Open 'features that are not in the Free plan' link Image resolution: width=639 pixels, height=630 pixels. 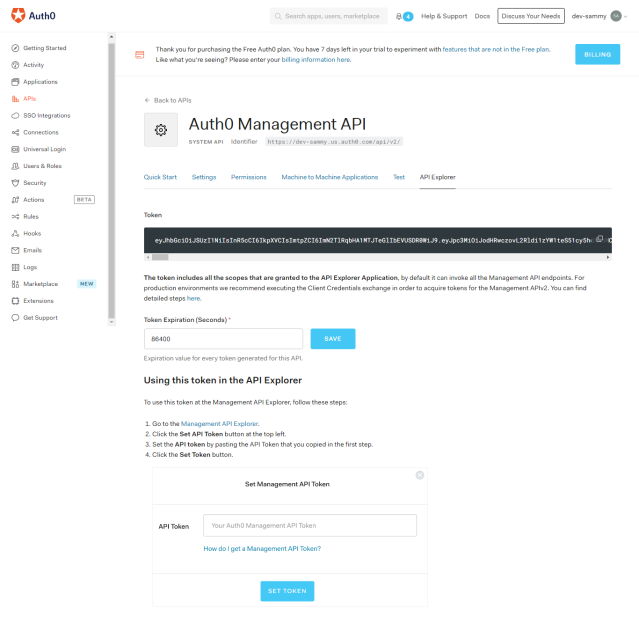496,49
